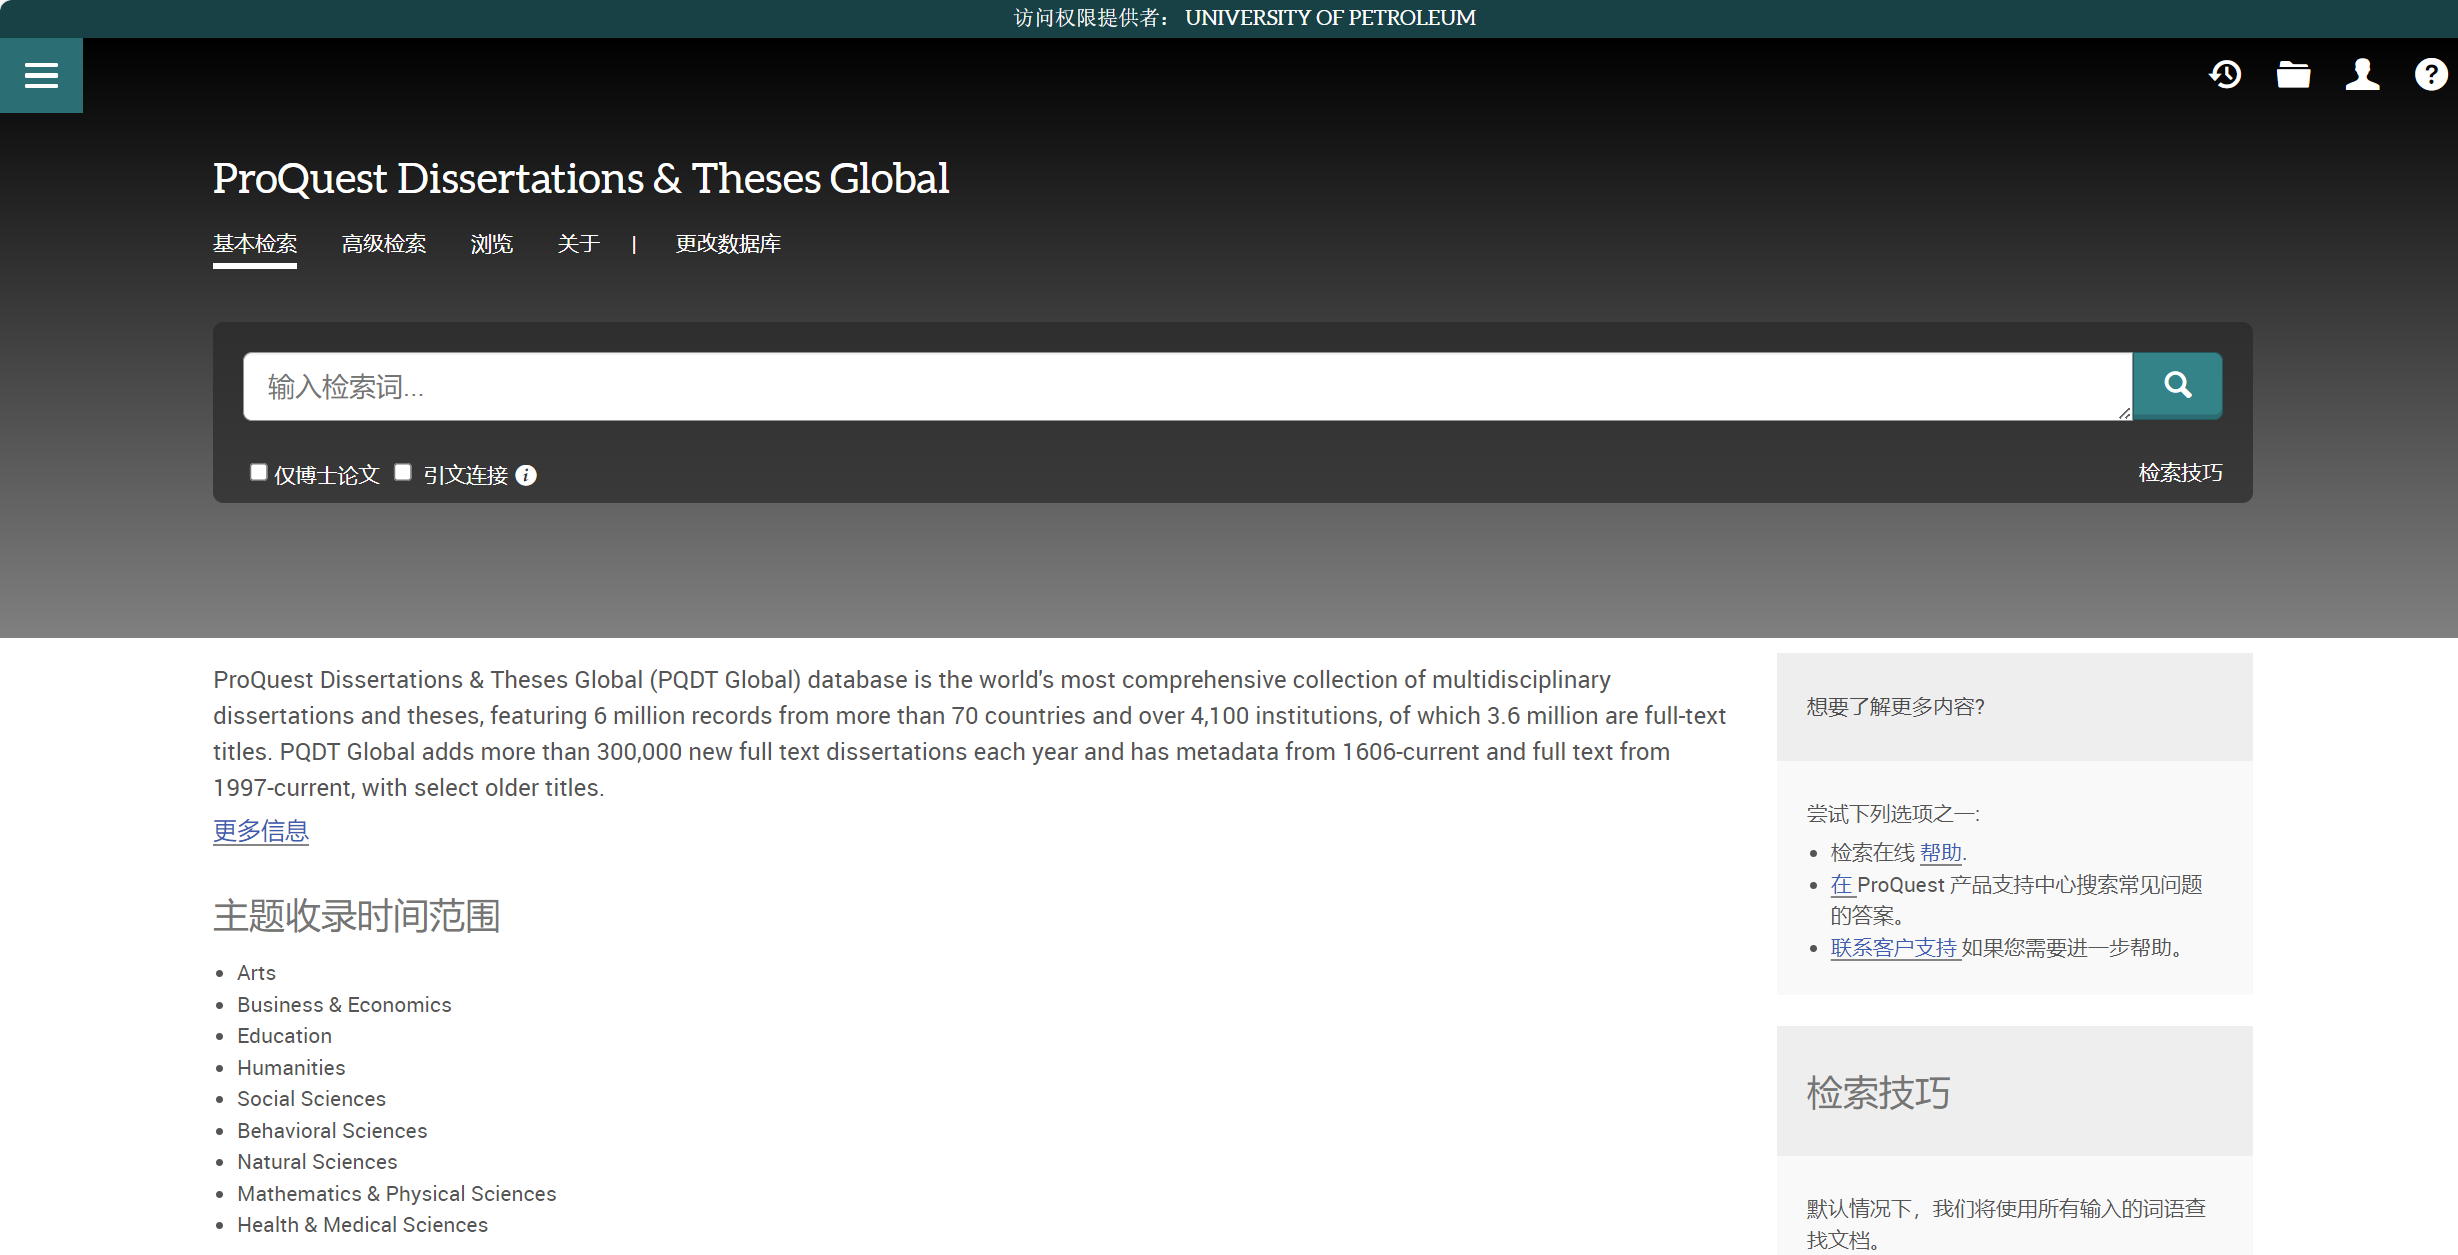Image resolution: width=2458 pixels, height=1255 pixels.
Task: Open the help question mark icon
Action: 2430,74
